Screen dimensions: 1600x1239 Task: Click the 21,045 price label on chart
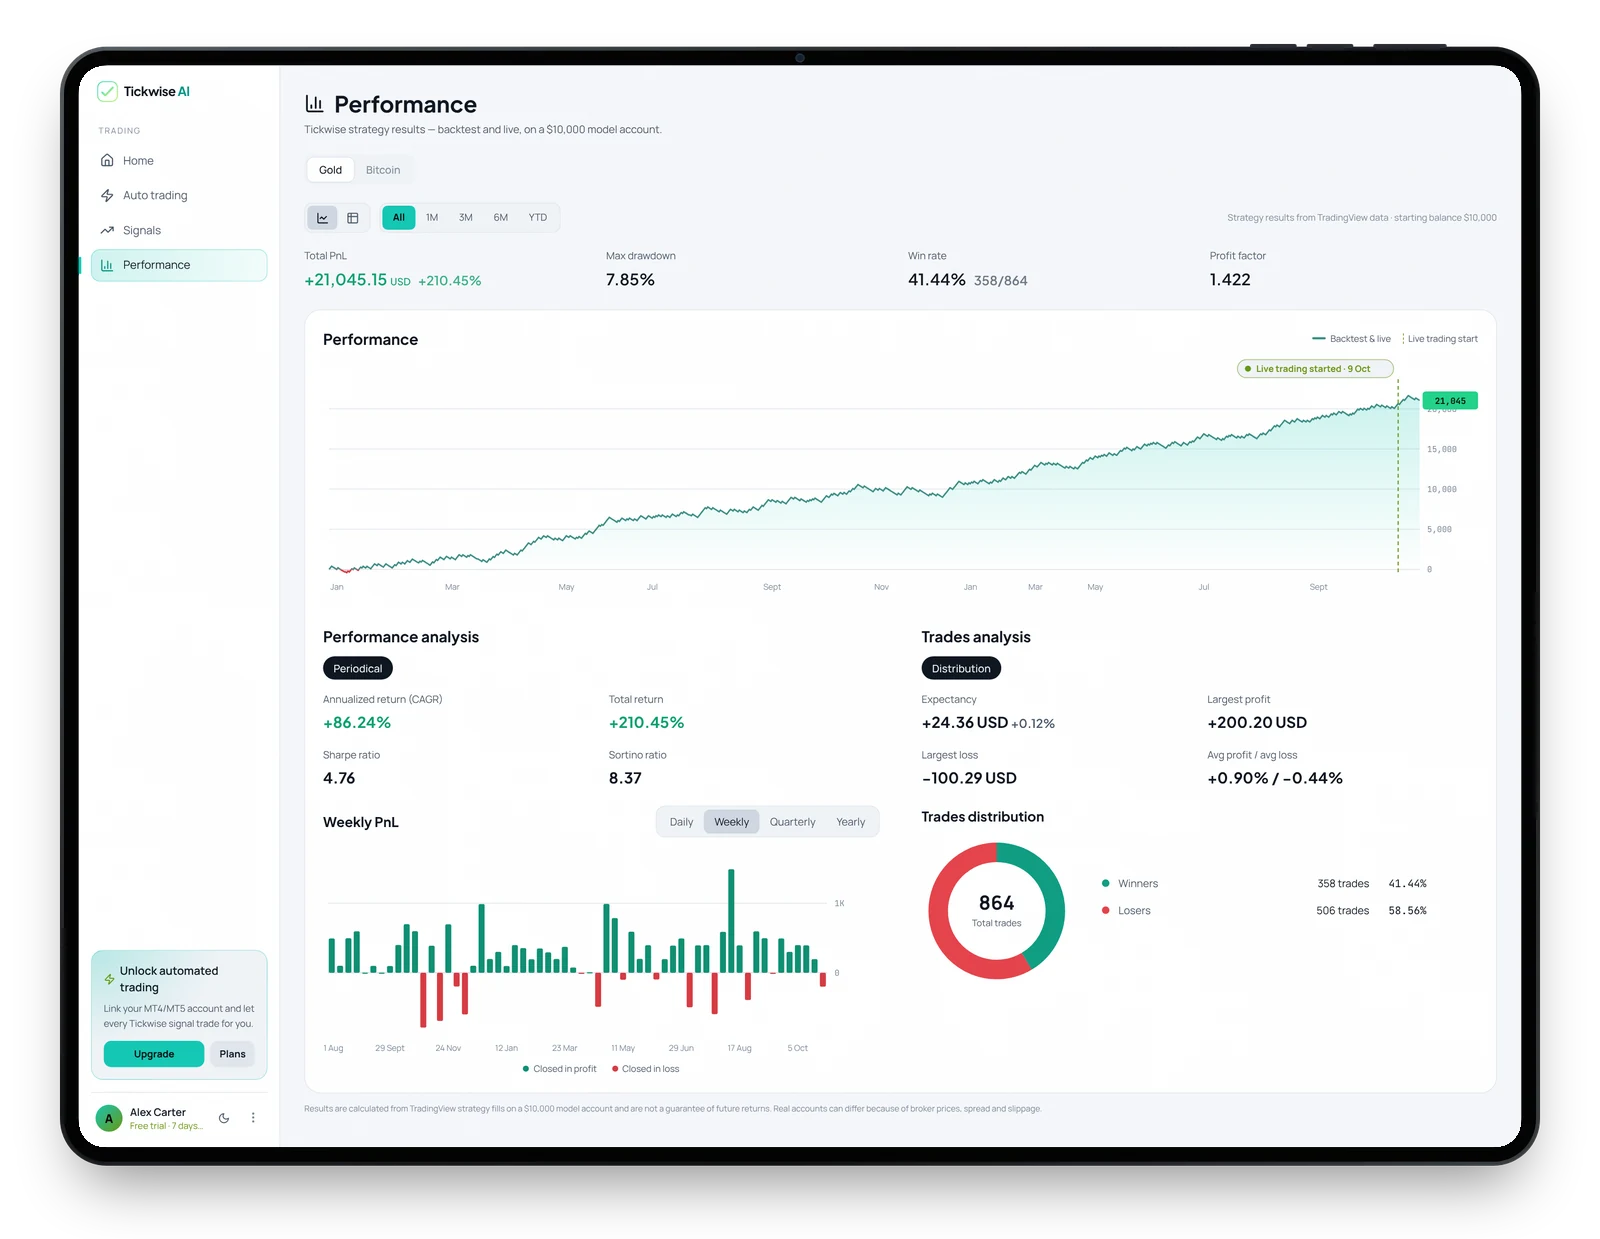coord(1450,401)
